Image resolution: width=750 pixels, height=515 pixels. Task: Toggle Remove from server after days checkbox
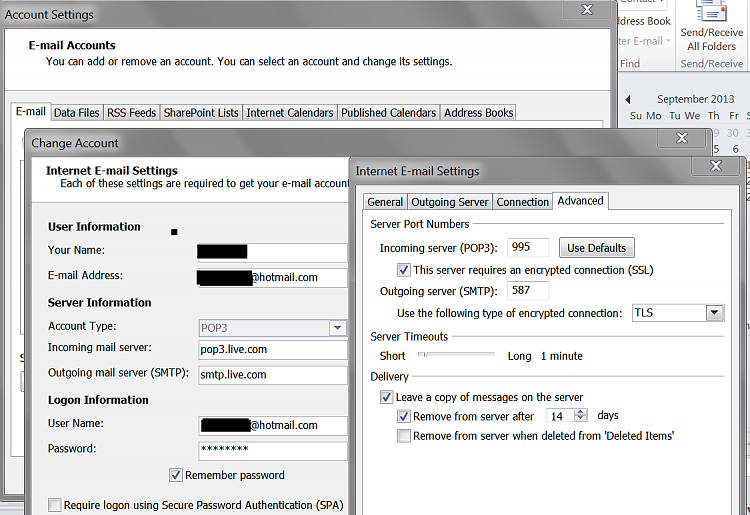click(x=404, y=416)
